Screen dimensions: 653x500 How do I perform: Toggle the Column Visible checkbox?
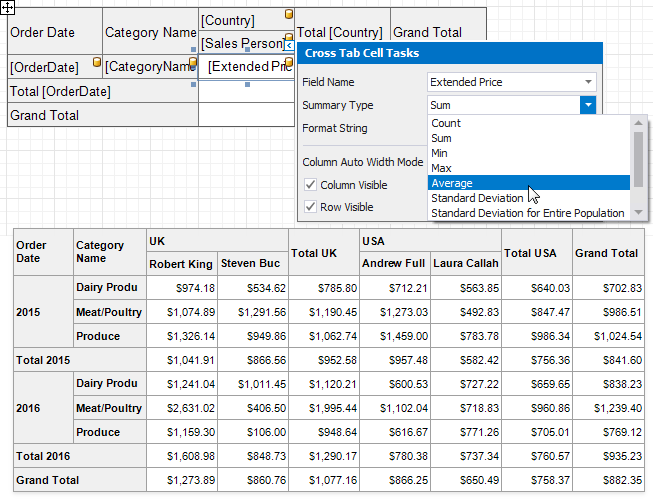[x=310, y=185]
